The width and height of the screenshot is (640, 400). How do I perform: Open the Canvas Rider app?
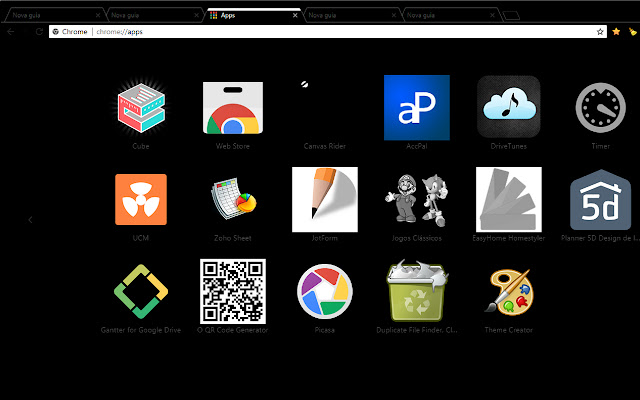pyautogui.click(x=324, y=108)
